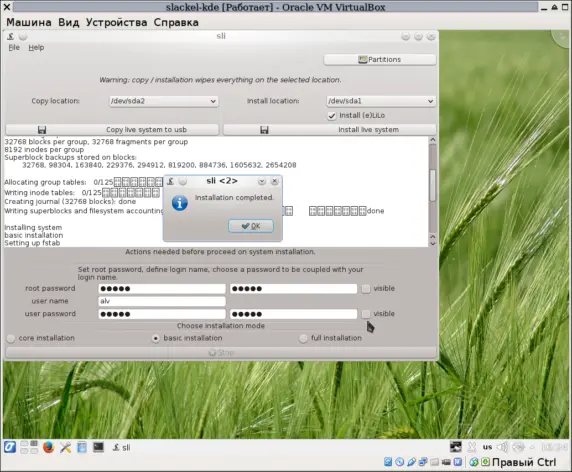The image size is (572, 472).
Task: Open the file manager panel icon
Action: [x=82, y=447]
